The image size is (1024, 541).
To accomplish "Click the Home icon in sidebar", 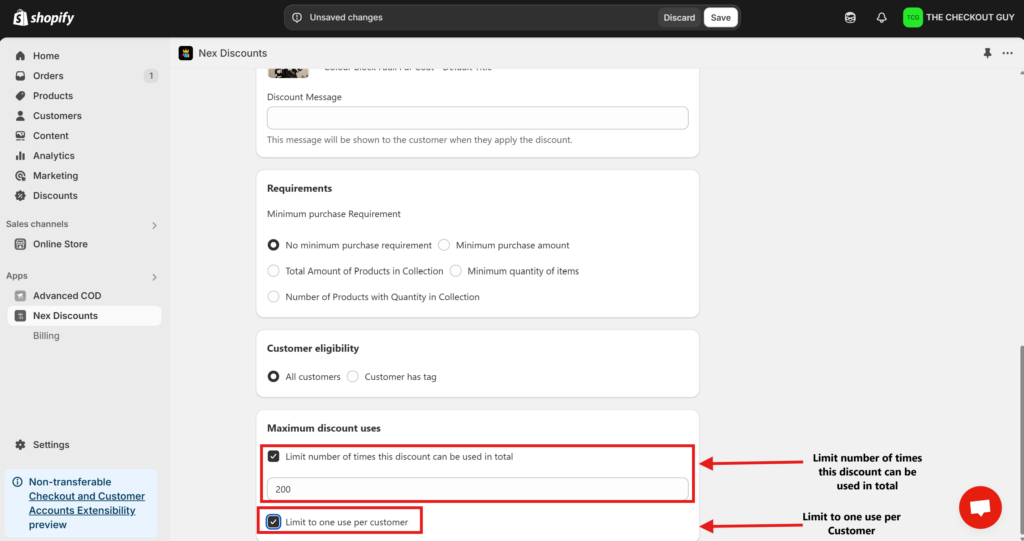I will coord(20,56).
